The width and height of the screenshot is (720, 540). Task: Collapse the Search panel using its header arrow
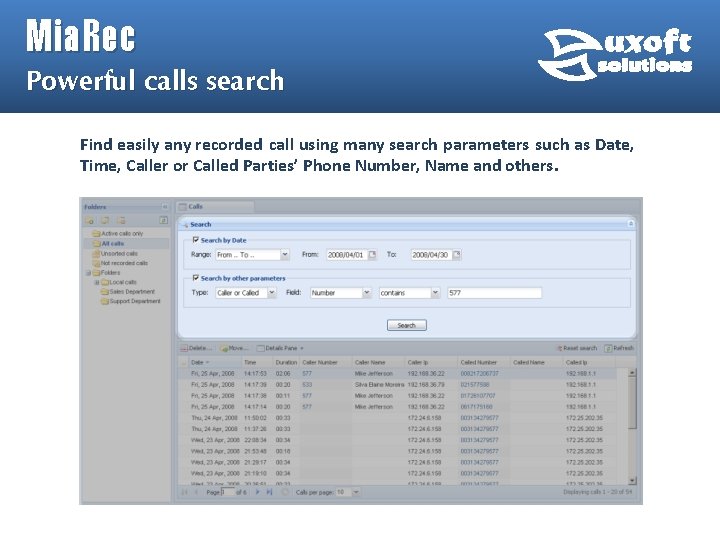(x=631, y=224)
